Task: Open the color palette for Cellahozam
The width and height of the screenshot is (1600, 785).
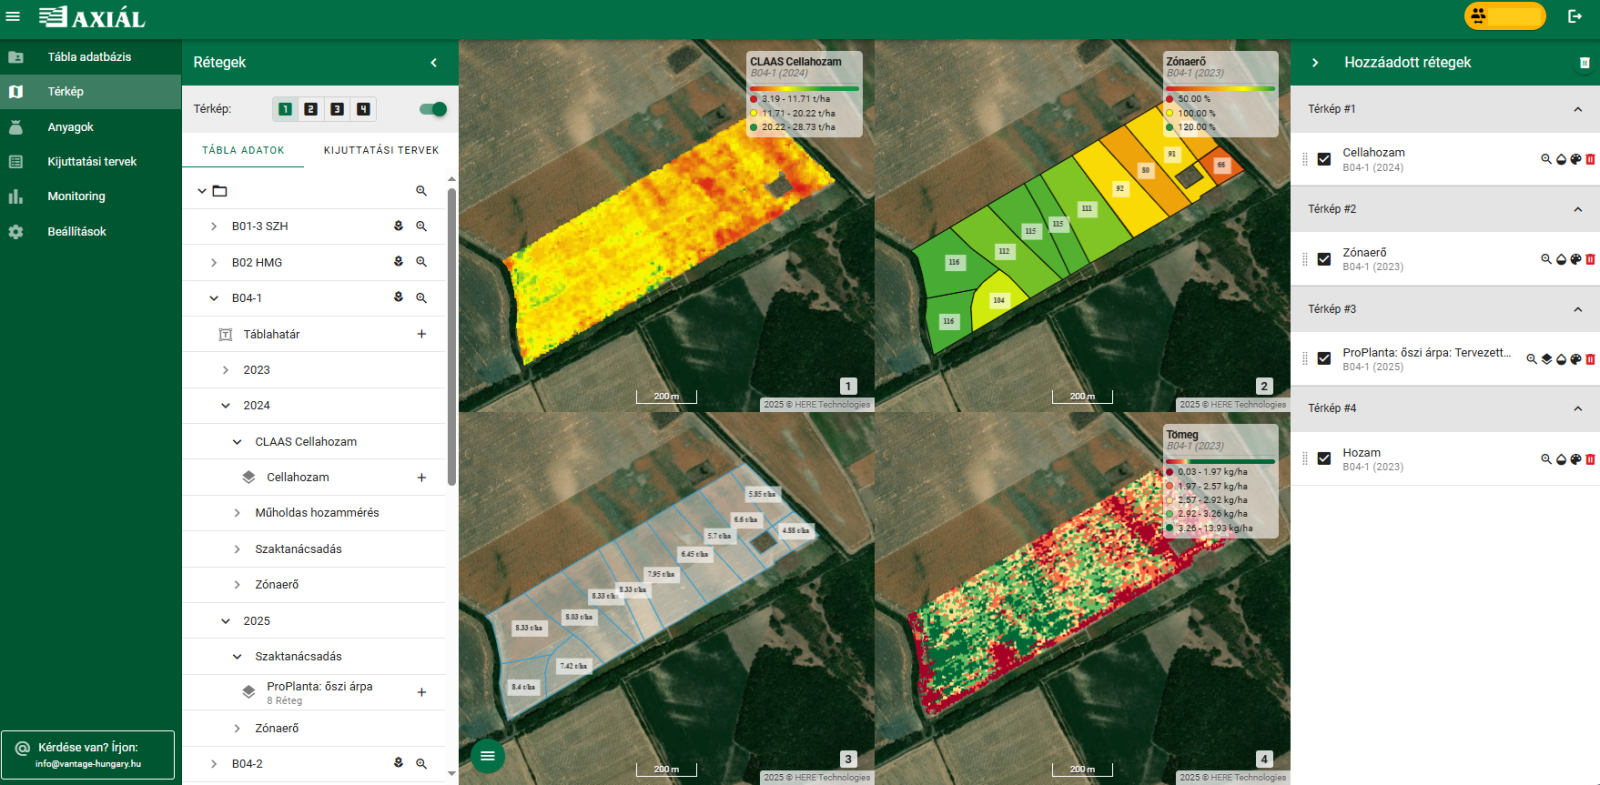Action: click(x=1575, y=159)
